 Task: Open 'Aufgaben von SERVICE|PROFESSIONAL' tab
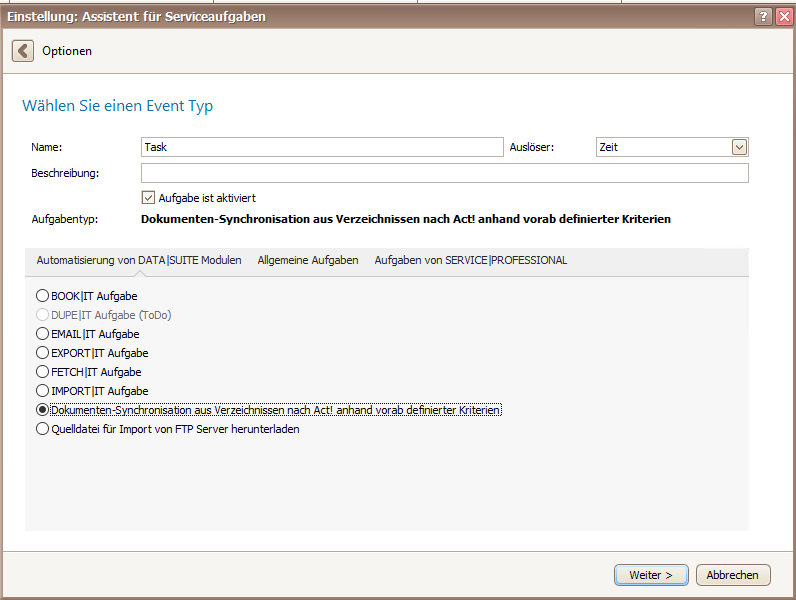pos(471,260)
